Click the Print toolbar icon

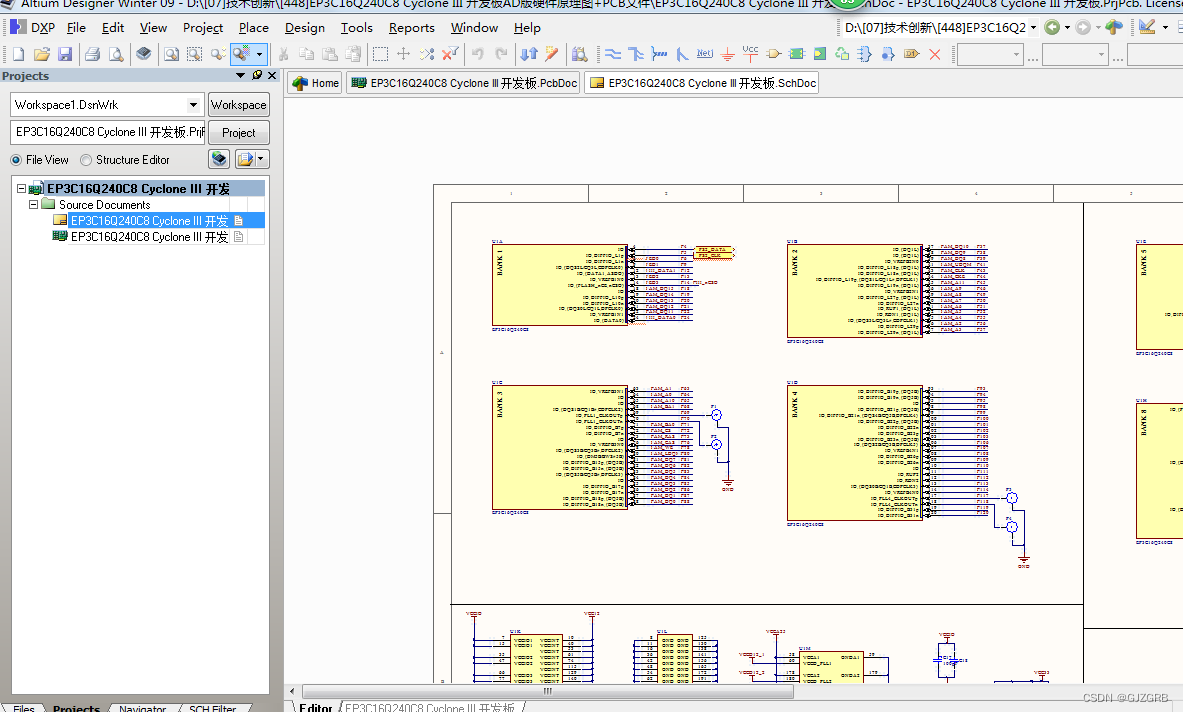pos(92,54)
